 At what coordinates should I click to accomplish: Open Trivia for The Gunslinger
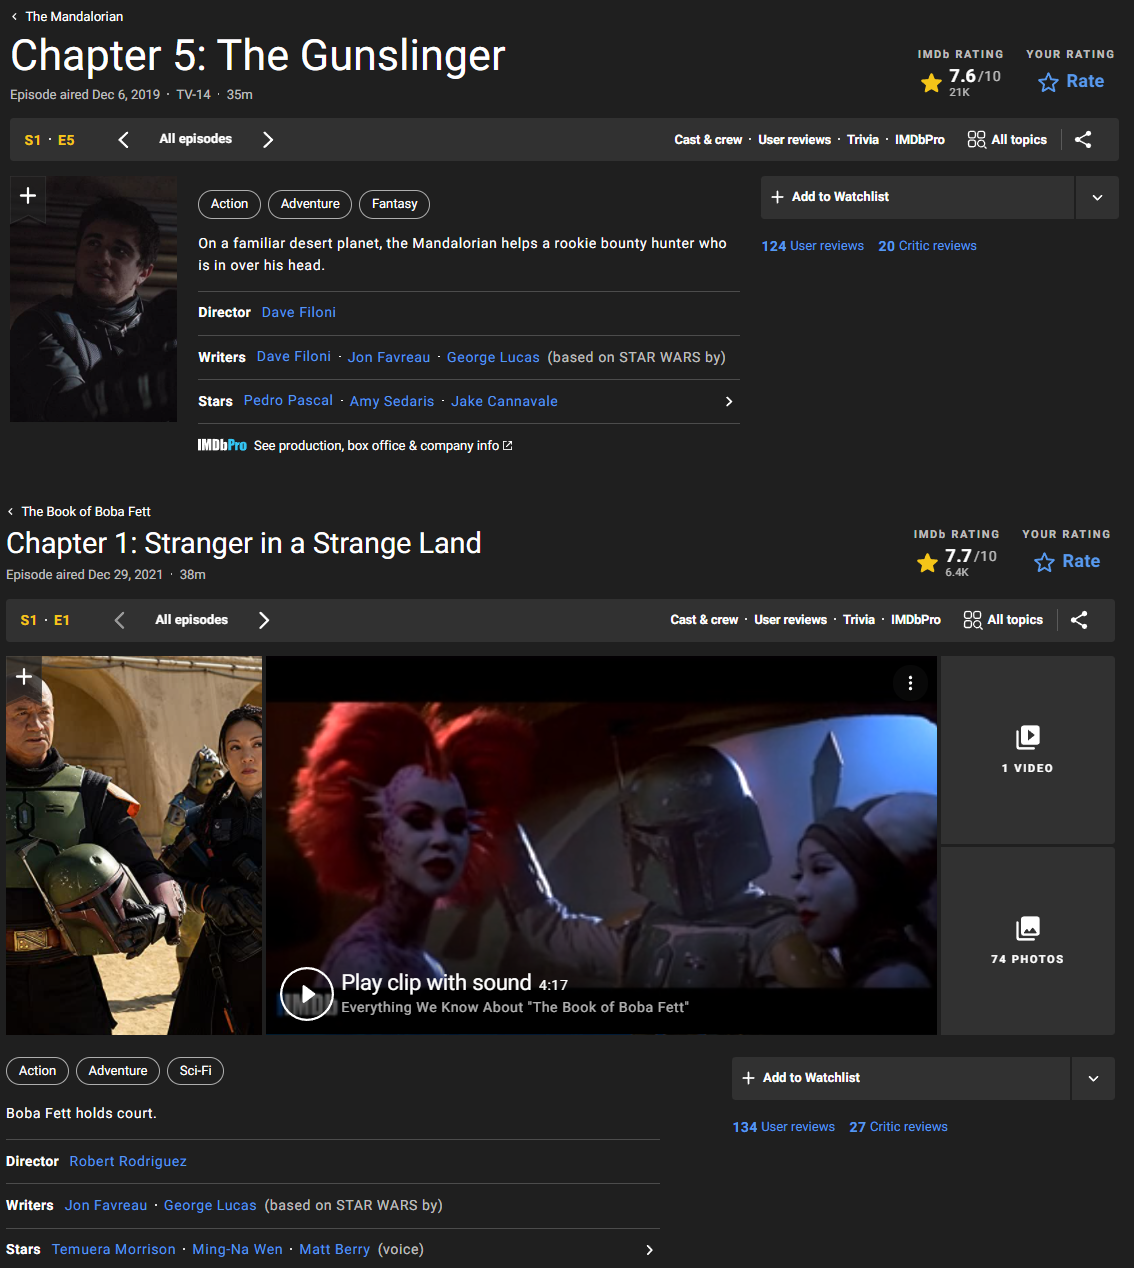tap(863, 140)
